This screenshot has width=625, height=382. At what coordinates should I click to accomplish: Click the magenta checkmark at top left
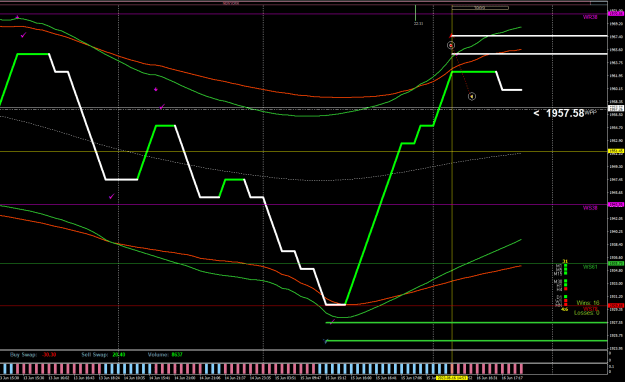(x=24, y=35)
